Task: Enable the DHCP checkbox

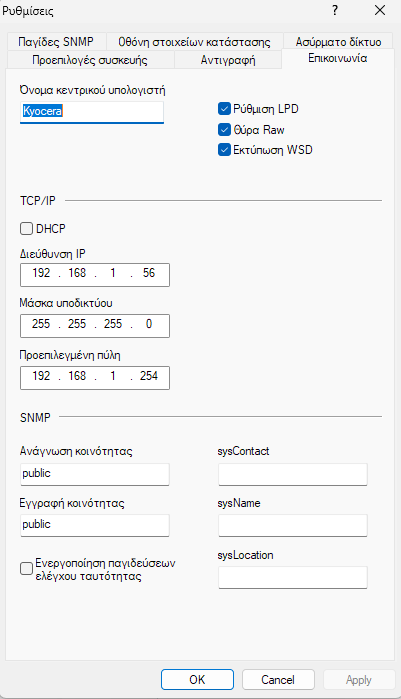Action: pyautogui.click(x=26, y=229)
